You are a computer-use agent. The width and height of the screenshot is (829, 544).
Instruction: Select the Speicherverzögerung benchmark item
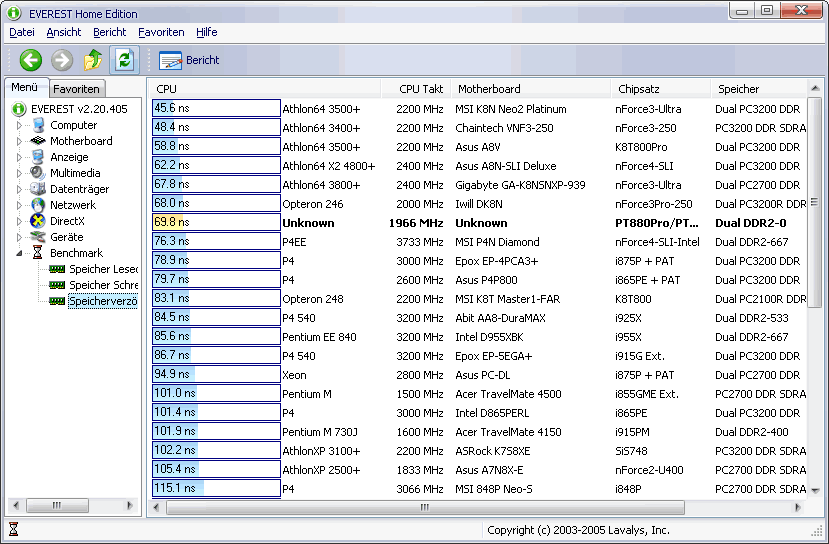[103, 301]
